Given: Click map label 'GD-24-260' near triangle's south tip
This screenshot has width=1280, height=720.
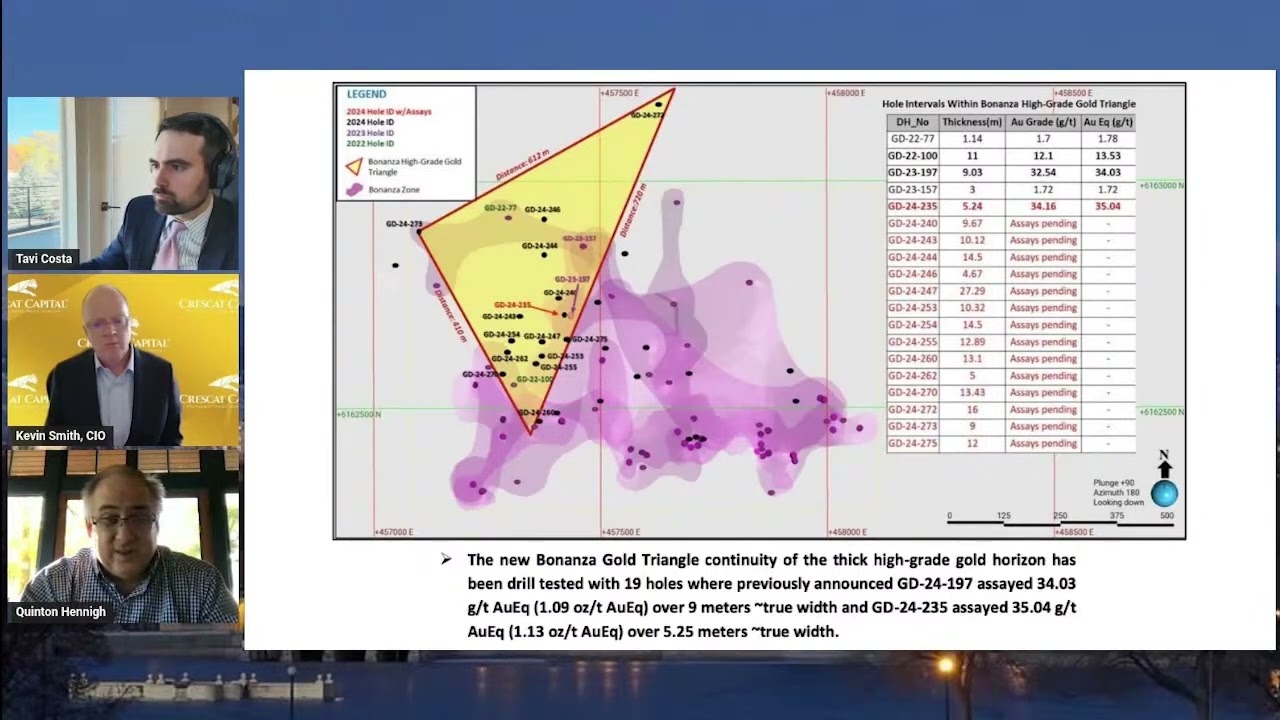Looking at the screenshot, I should [x=536, y=413].
